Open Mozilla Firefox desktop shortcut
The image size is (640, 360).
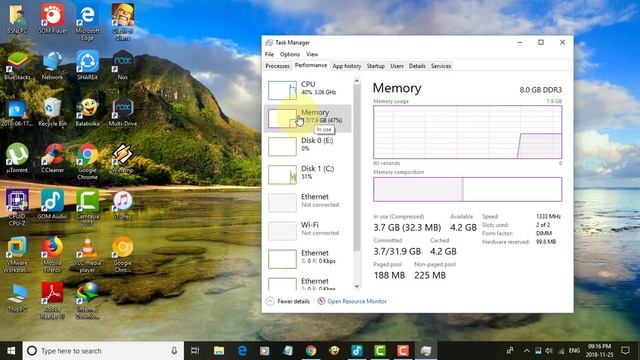[x=52, y=255]
